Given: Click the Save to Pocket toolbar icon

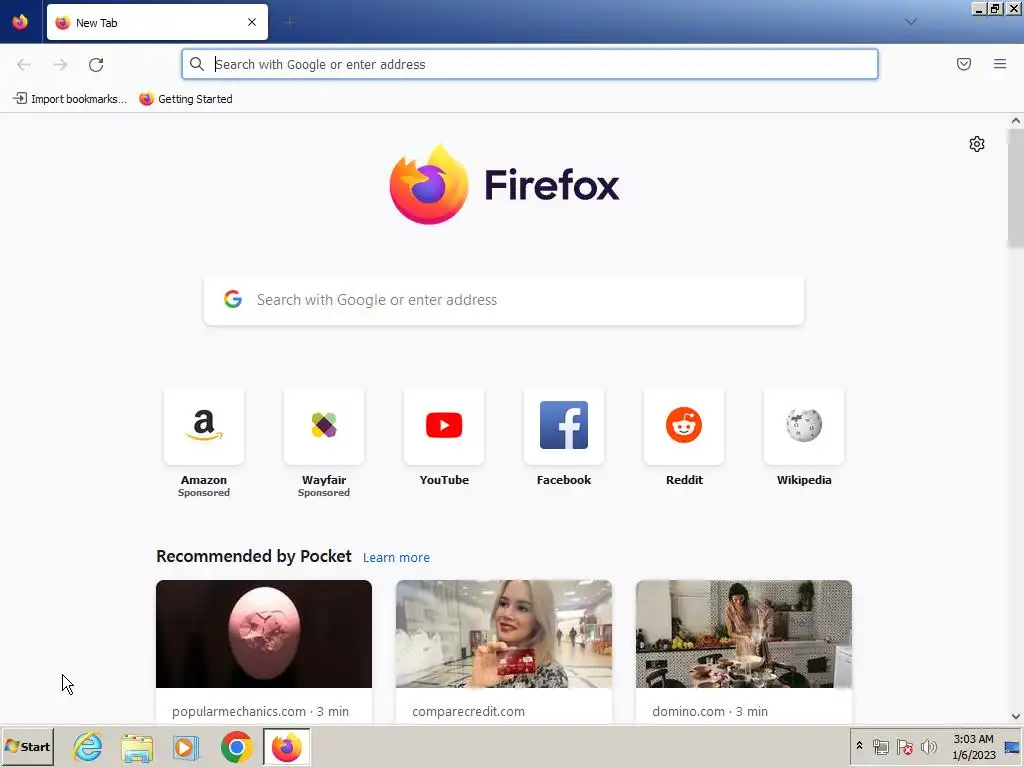Looking at the screenshot, I should click(963, 64).
